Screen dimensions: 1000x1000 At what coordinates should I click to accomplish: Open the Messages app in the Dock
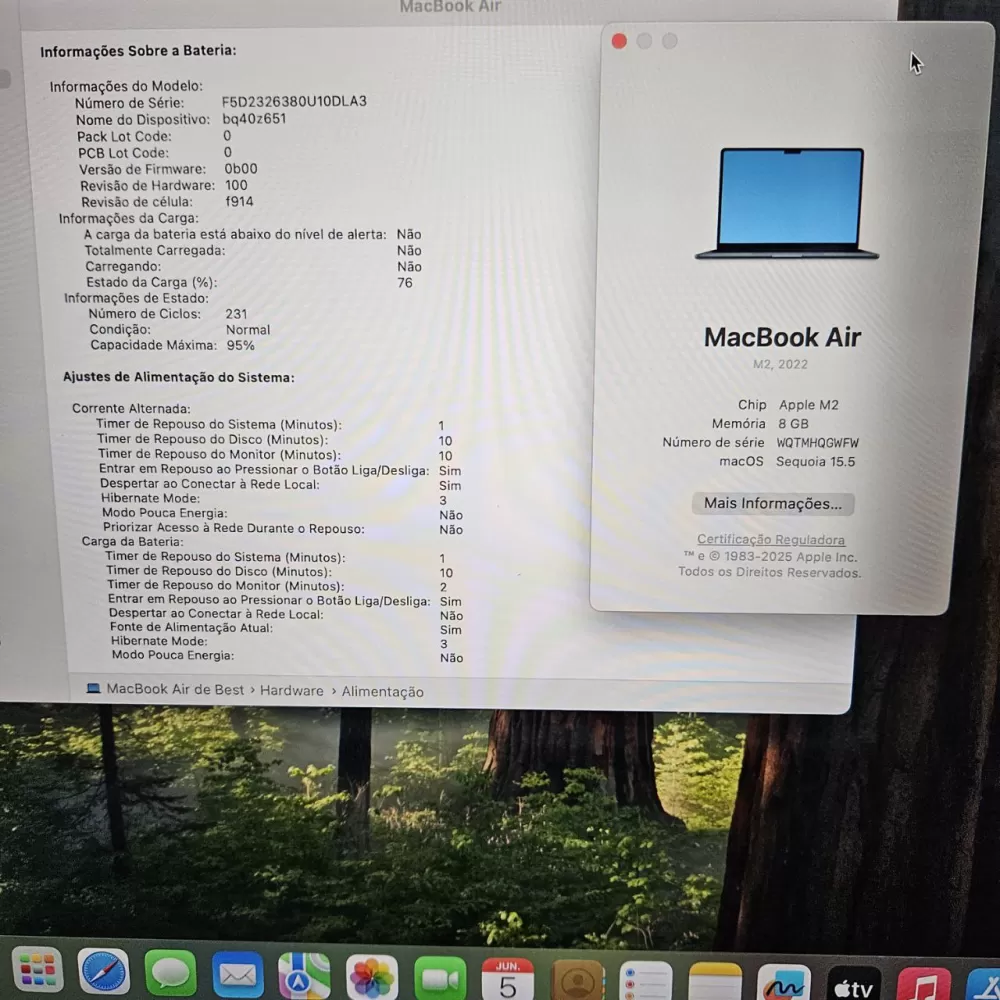click(x=170, y=974)
